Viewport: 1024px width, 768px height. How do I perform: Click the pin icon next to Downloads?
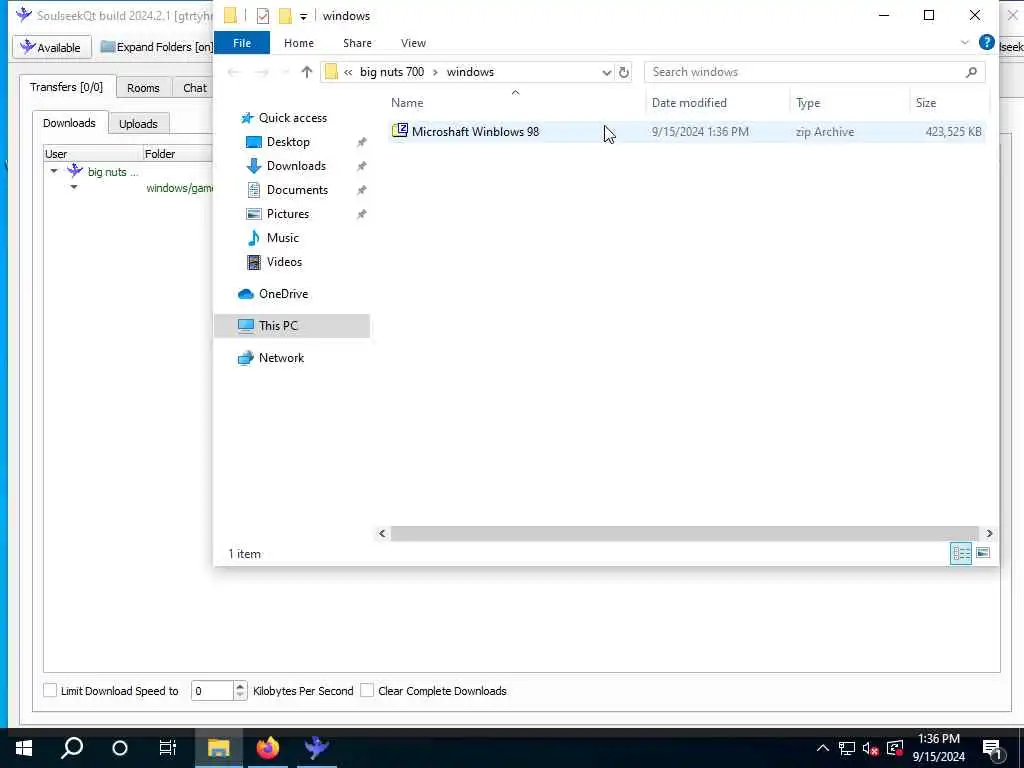(361, 167)
